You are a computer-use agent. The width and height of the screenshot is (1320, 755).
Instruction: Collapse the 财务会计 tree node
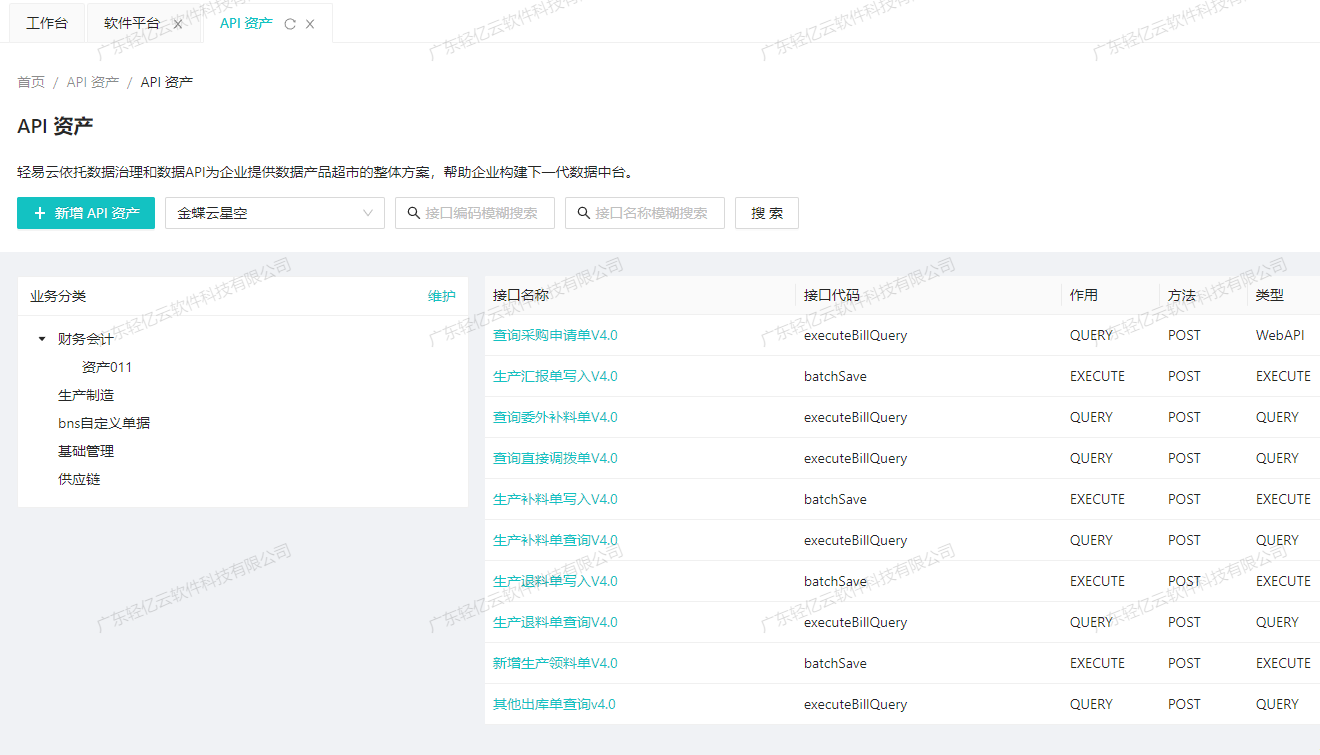(42, 339)
